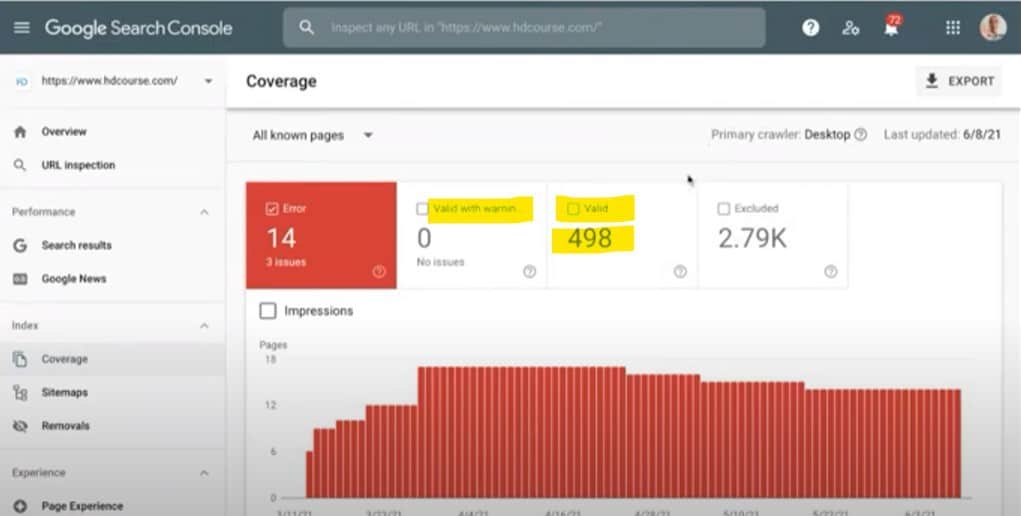Click inside Inspect any URL field
1021x516 pixels.
tap(524, 27)
